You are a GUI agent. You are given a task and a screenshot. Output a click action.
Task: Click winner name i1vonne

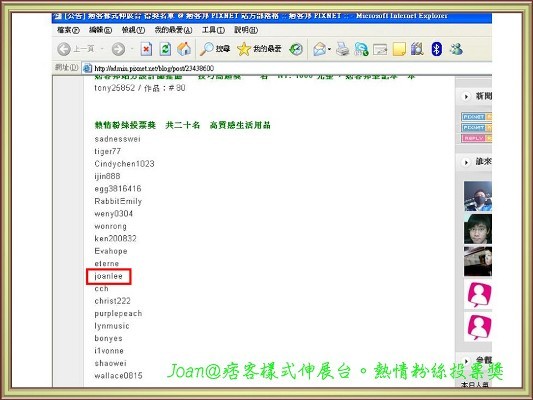(109, 351)
